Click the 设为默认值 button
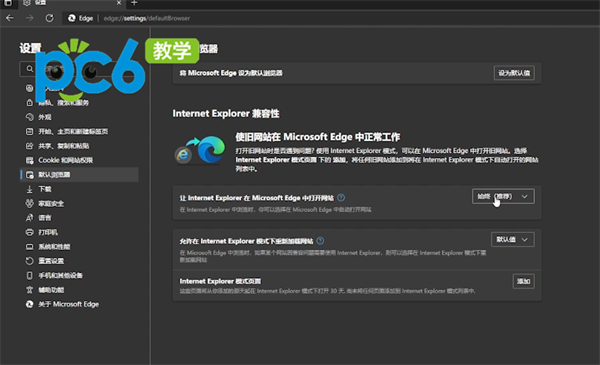 tap(514, 73)
